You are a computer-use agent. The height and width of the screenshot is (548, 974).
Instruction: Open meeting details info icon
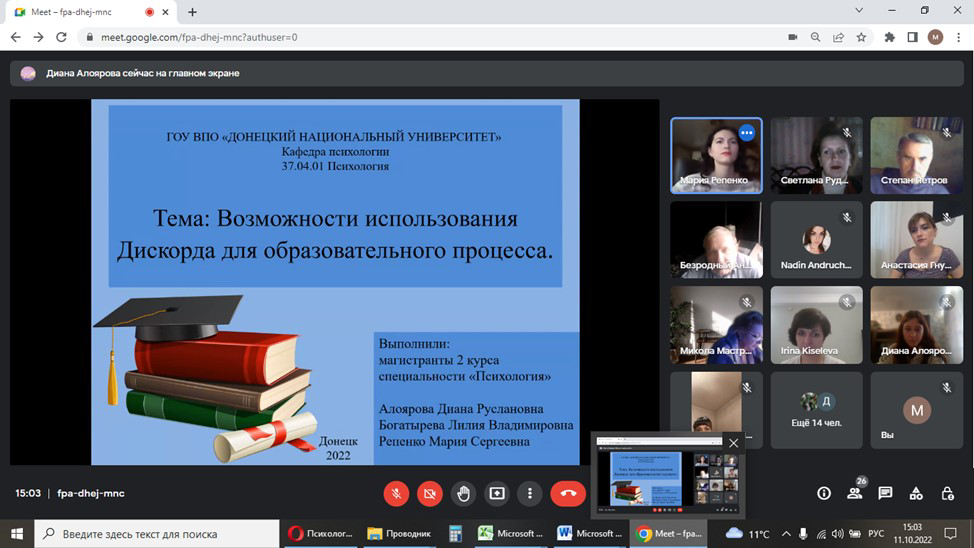(824, 493)
